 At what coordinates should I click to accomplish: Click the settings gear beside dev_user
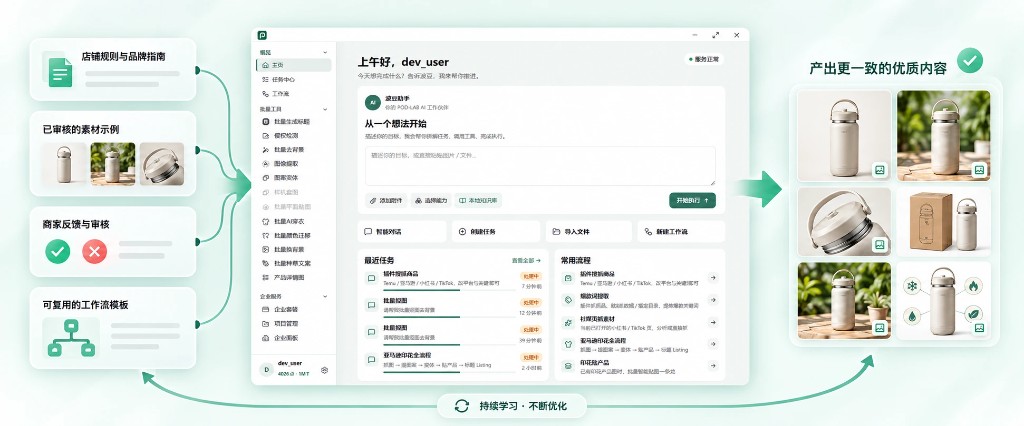click(325, 370)
